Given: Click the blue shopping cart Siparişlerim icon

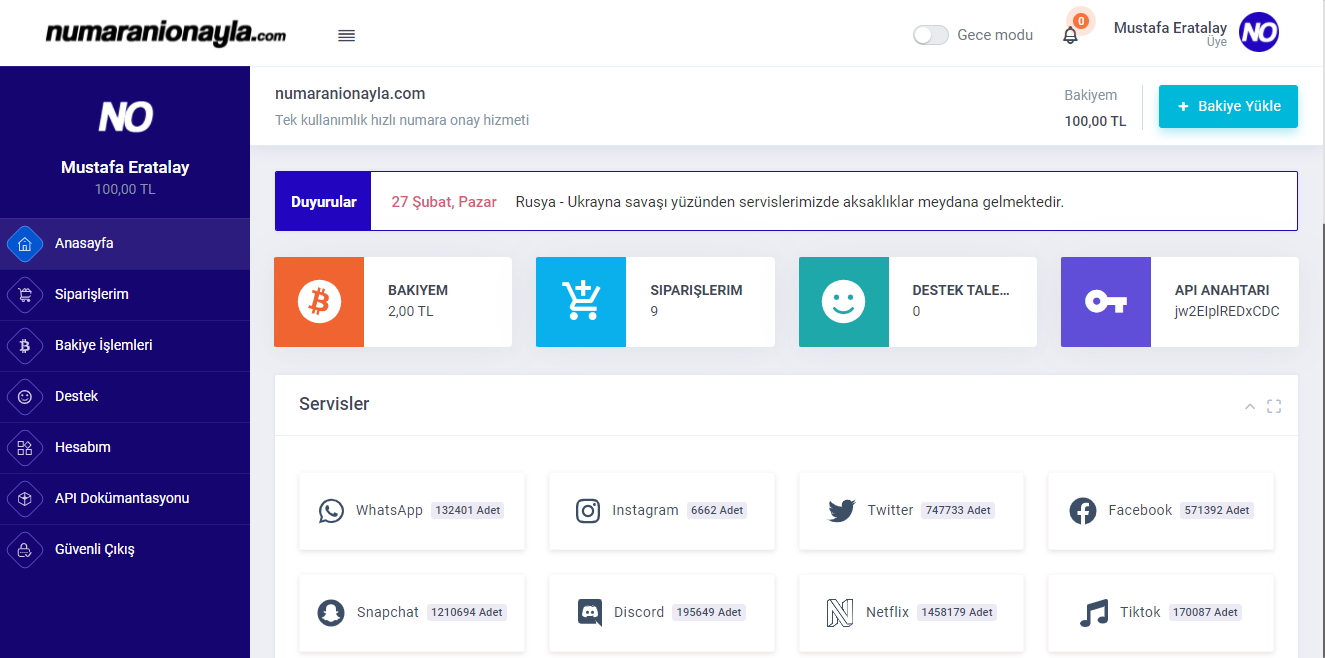Looking at the screenshot, I should click(581, 302).
